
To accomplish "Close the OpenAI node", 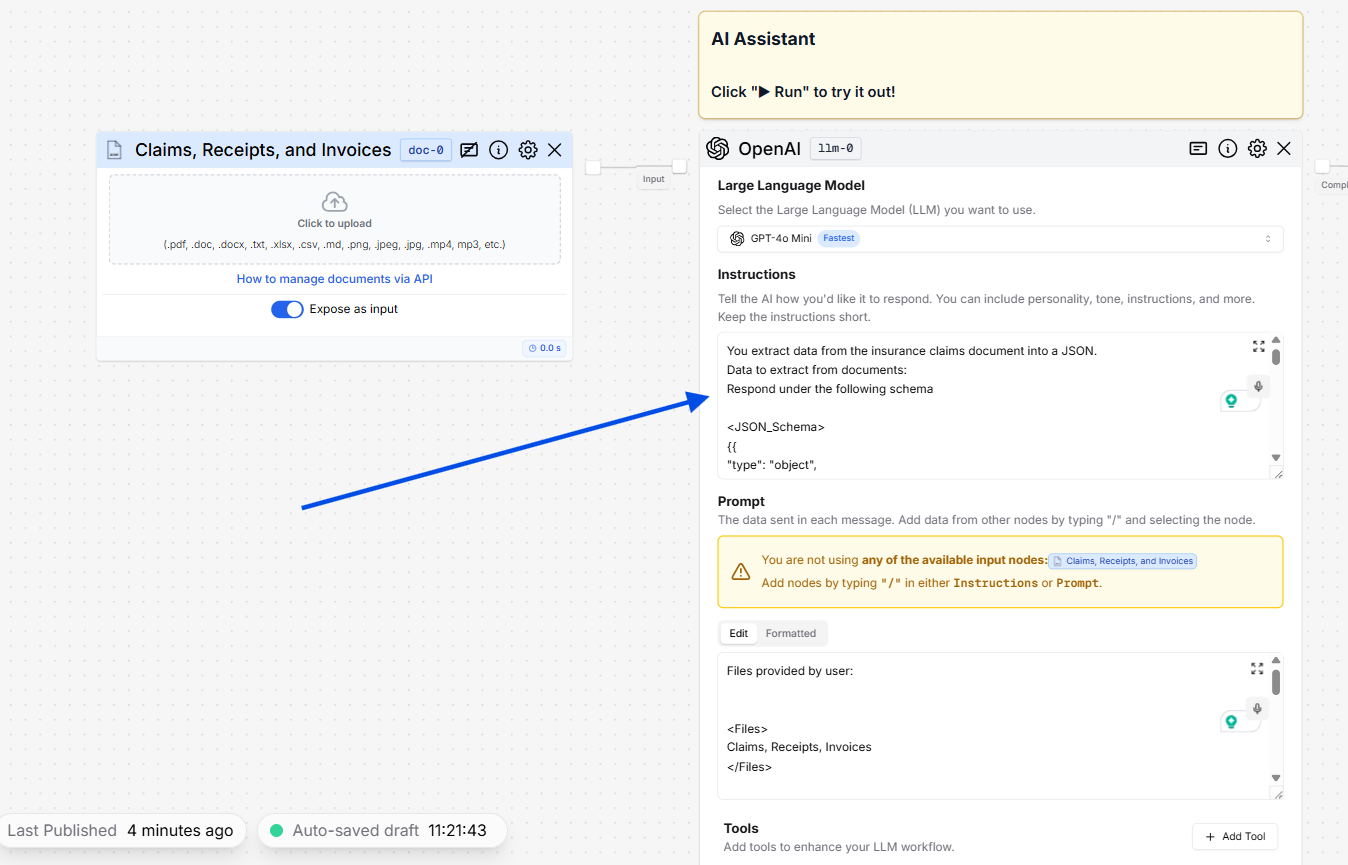I will tap(1285, 149).
